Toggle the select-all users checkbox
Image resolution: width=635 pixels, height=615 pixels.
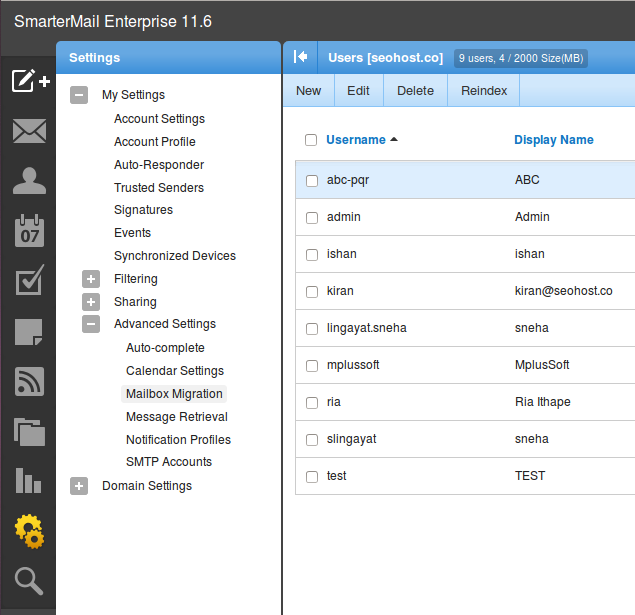coord(311,140)
